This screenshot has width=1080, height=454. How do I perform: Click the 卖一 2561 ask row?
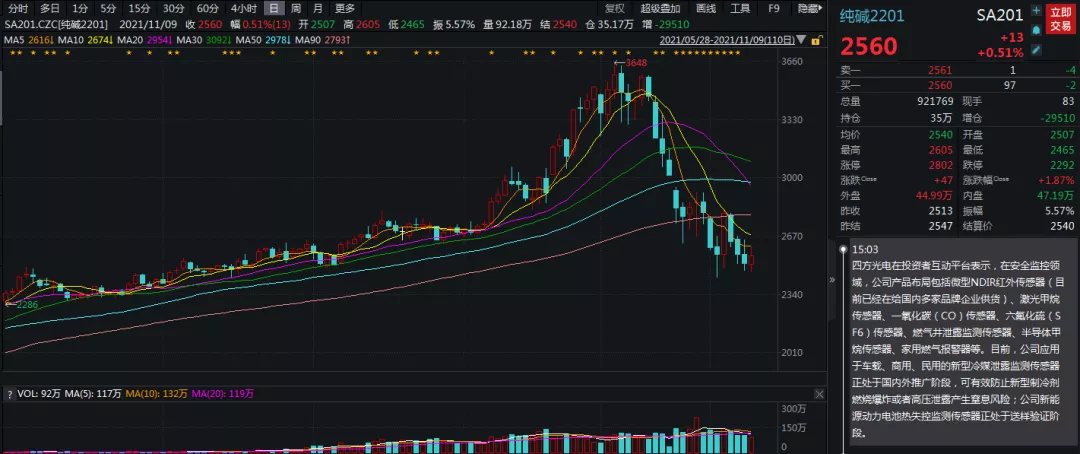(x=957, y=70)
